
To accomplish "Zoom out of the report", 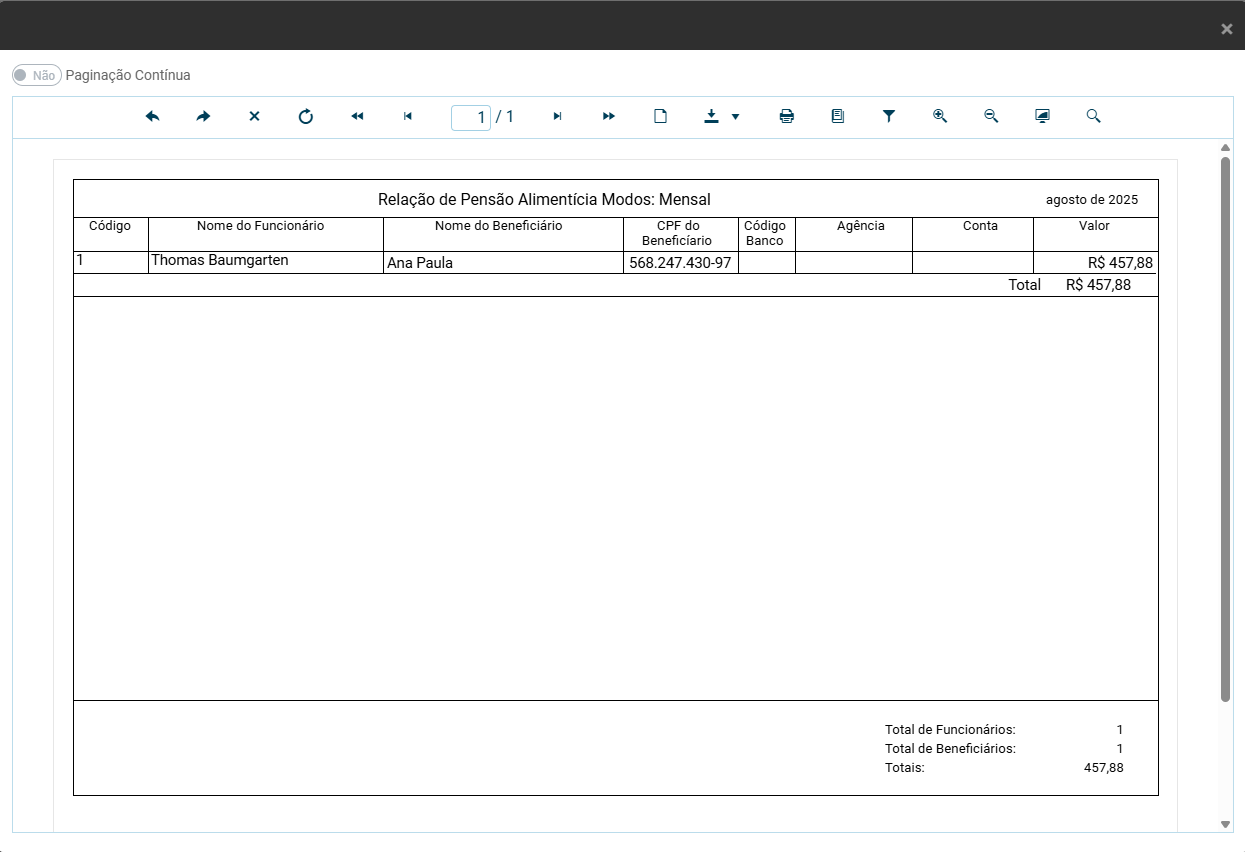I will [x=991, y=117].
